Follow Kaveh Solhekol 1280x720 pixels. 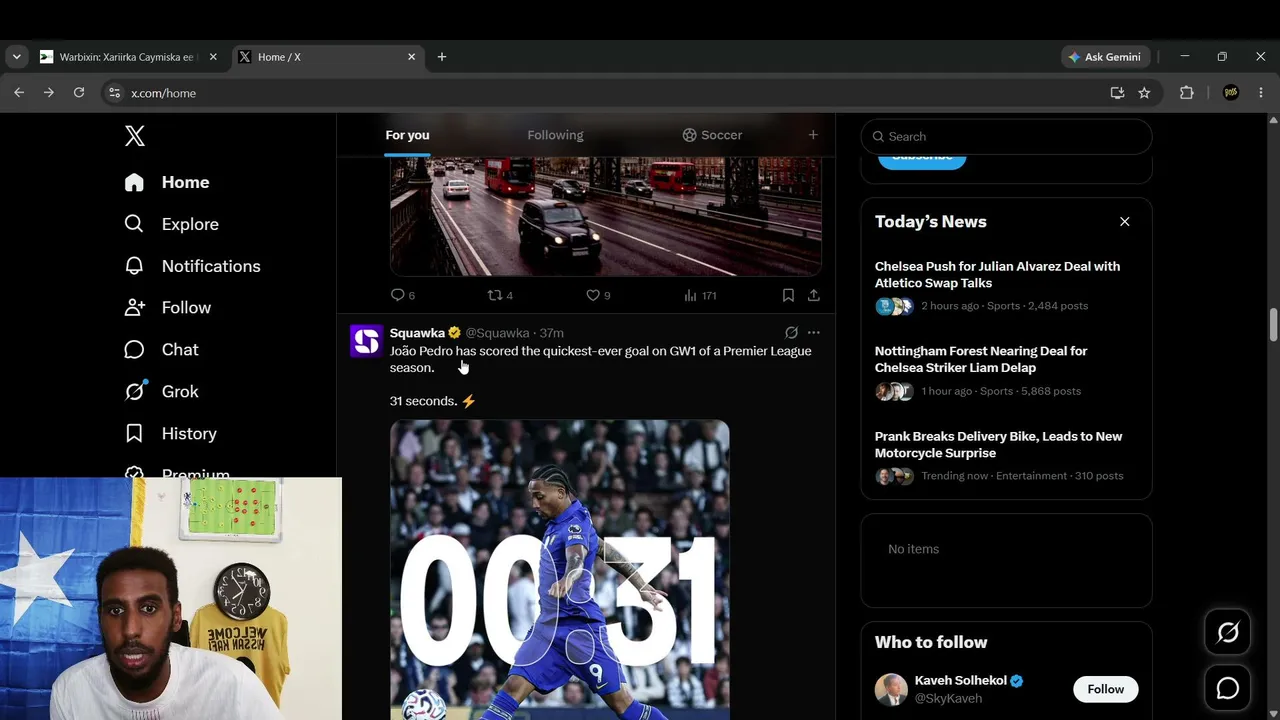tap(1106, 689)
